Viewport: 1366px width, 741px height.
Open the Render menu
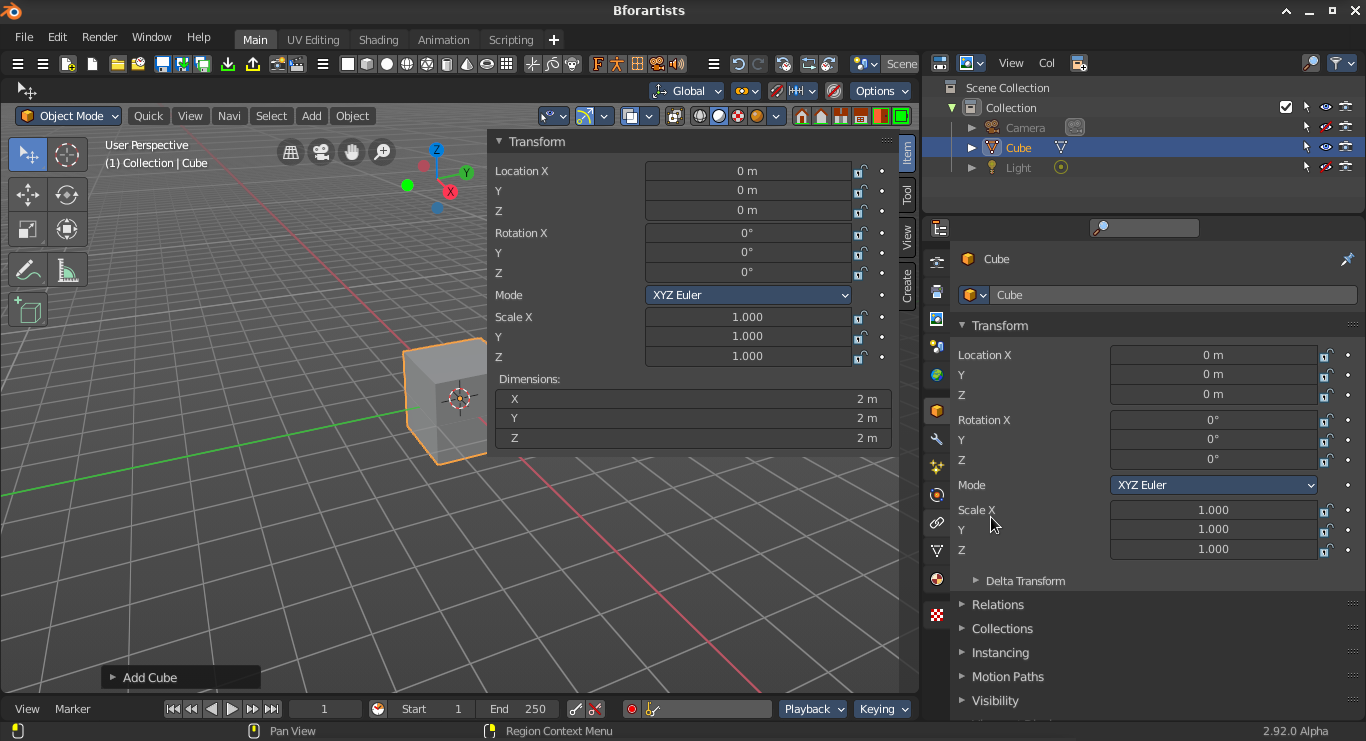pos(99,37)
